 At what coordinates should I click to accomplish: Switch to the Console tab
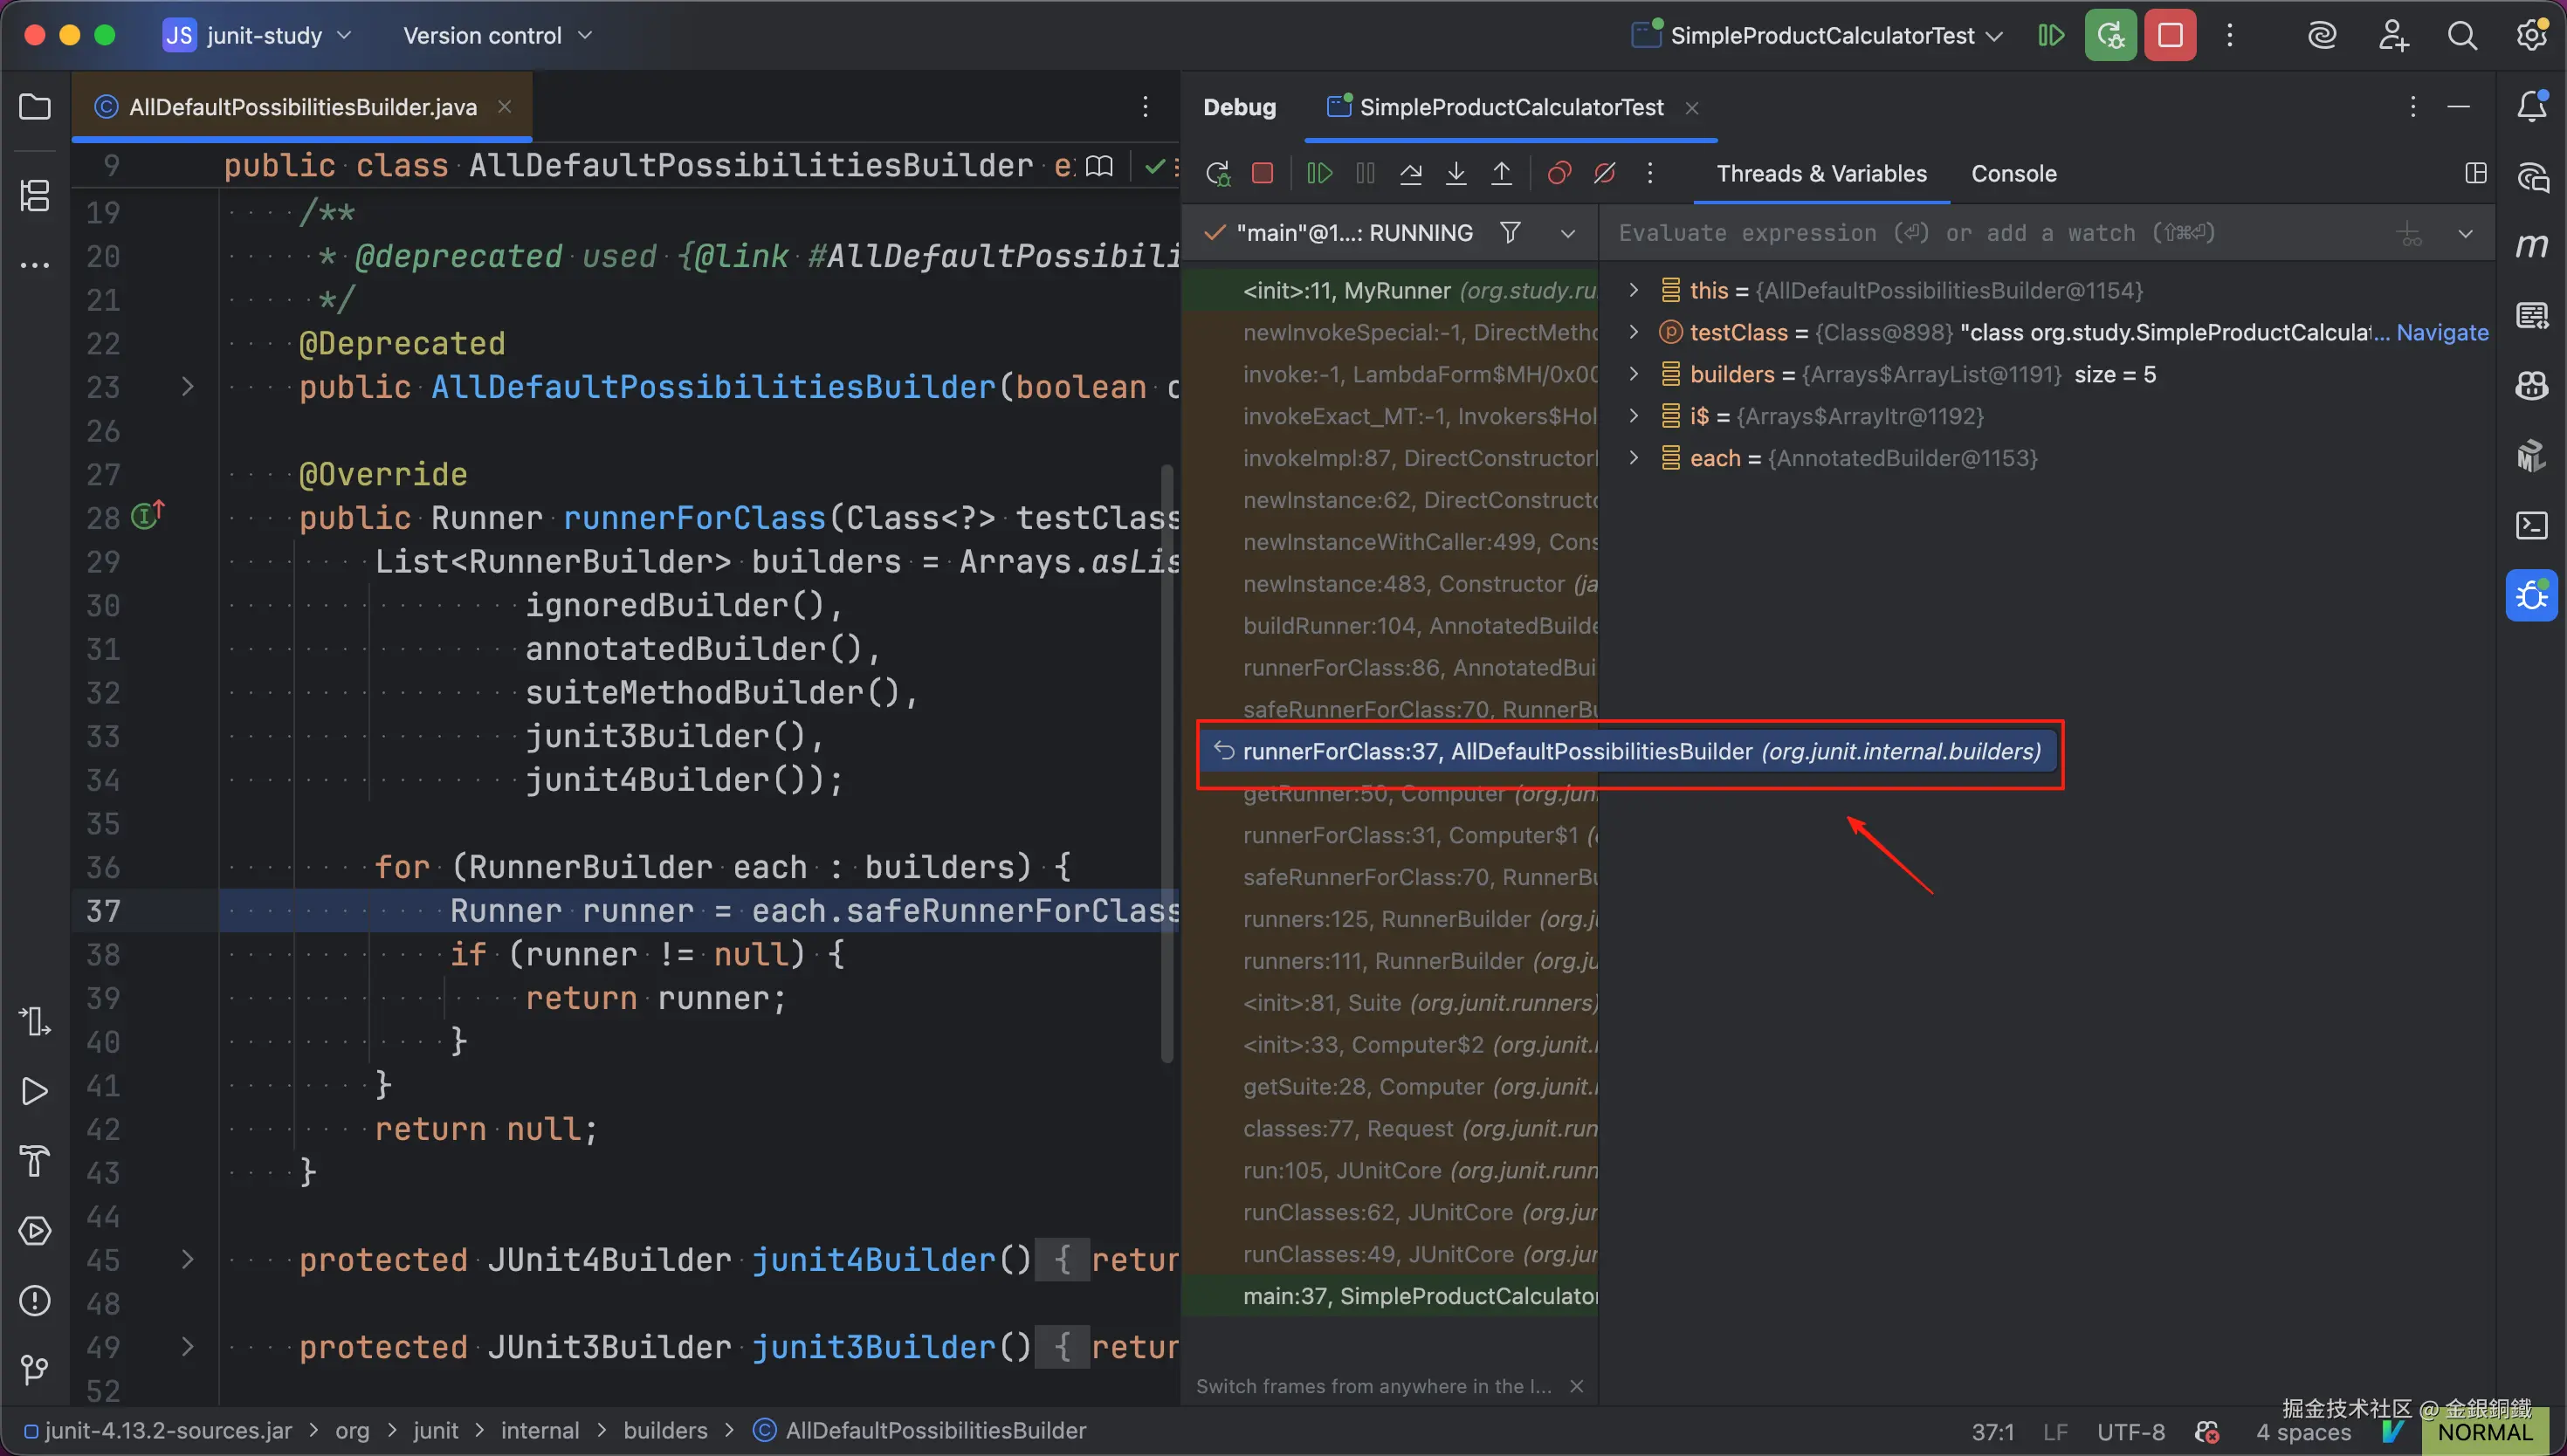tap(2013, 174)
